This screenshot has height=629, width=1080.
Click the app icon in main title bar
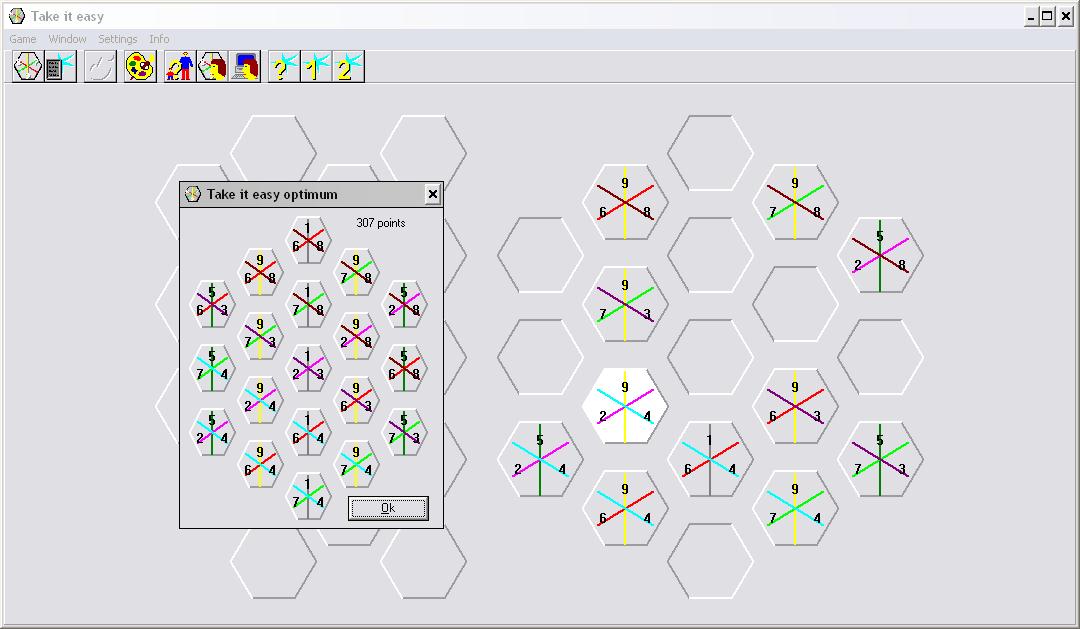(17, 16)
